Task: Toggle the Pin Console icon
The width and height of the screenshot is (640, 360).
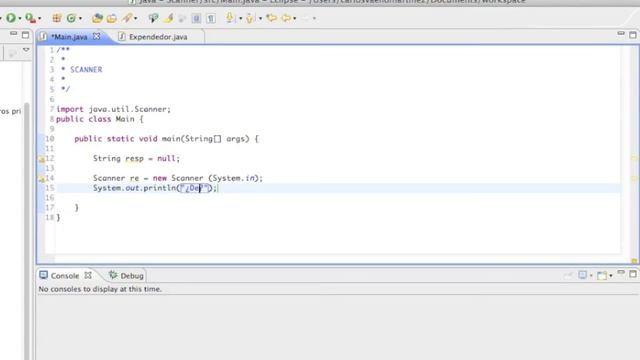Action: (568, 276)
